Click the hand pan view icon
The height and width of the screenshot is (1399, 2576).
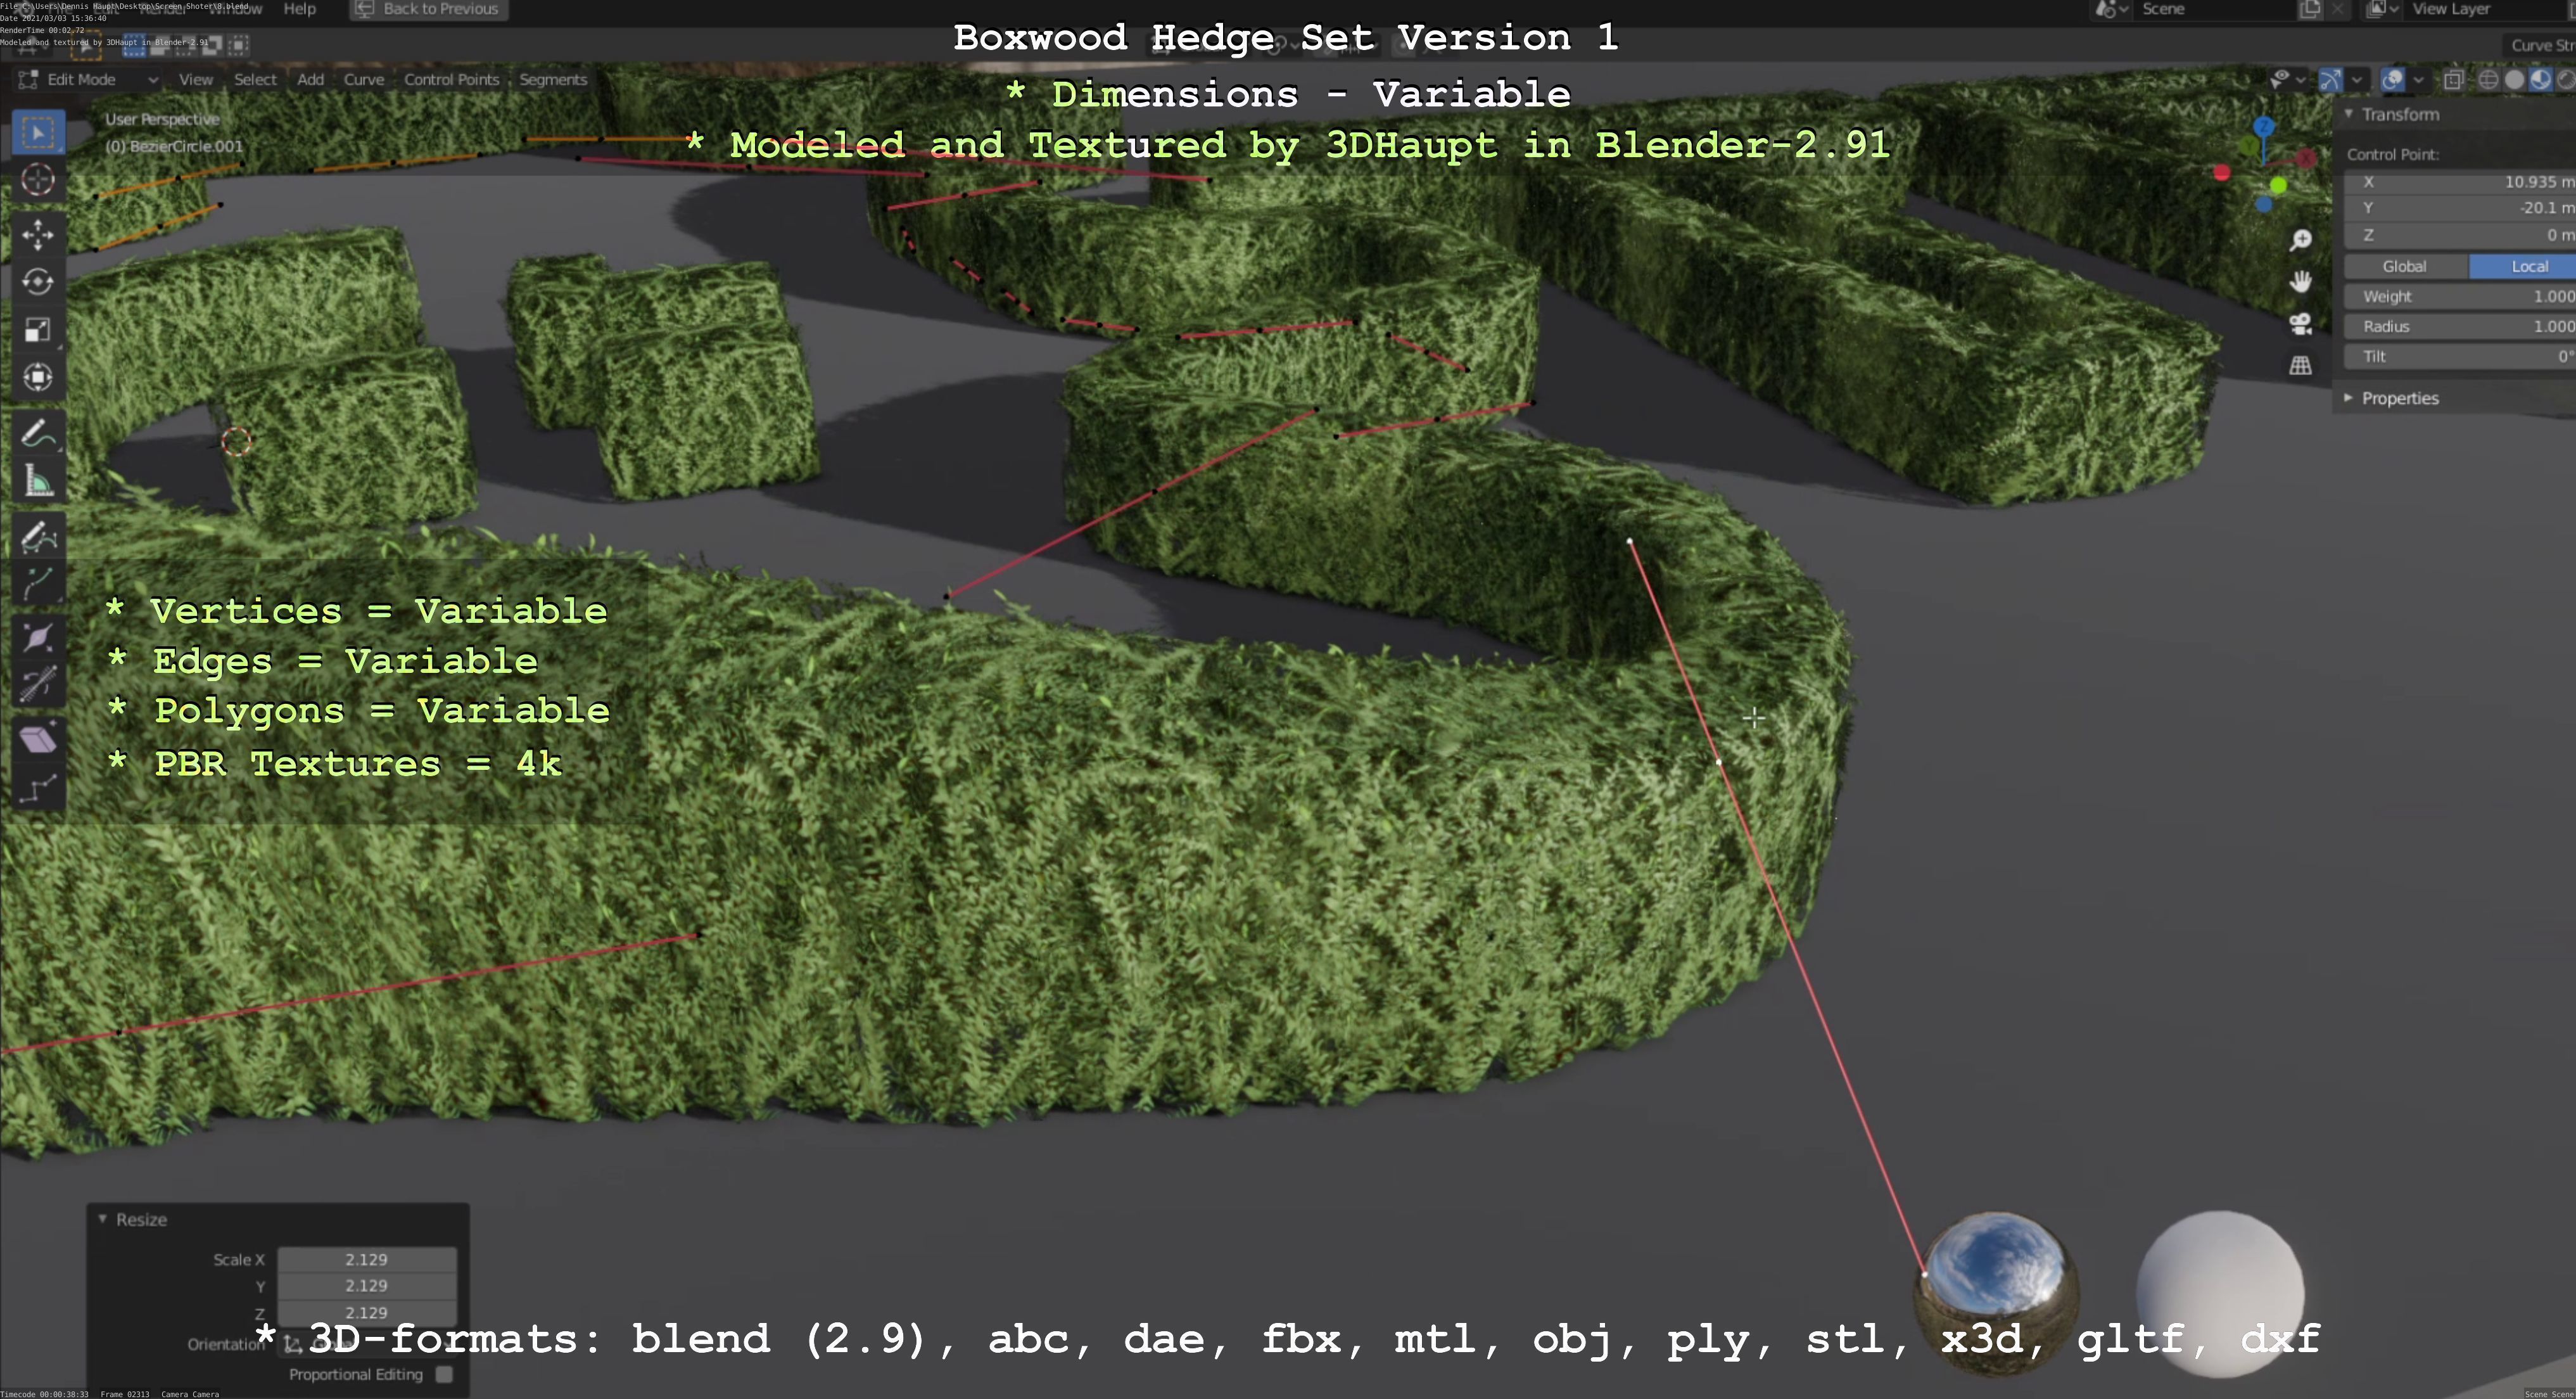pos(2300,282)
